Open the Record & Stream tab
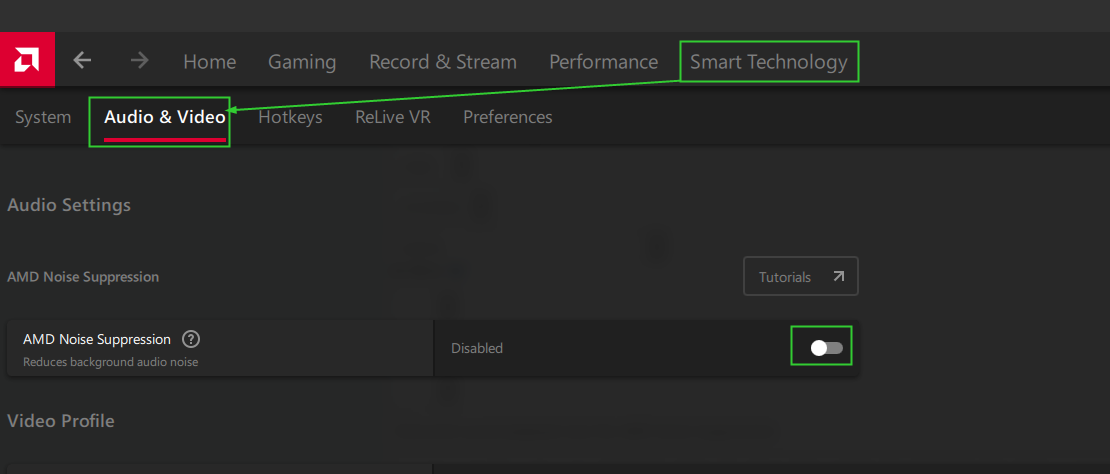The image size is (1110, 474). (x=443, y=62)
